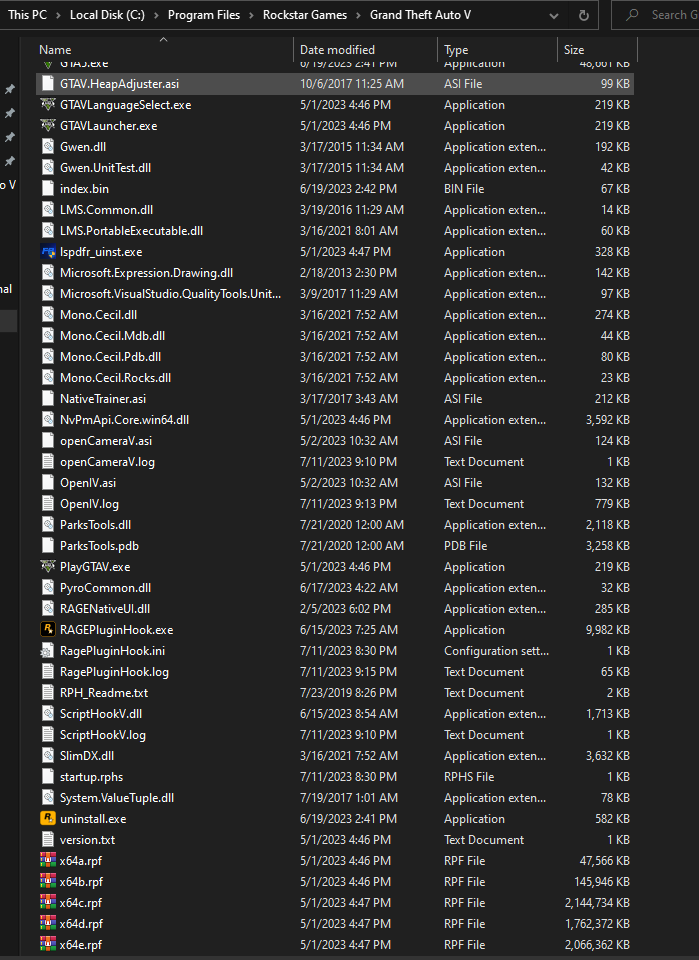Click the search magnifier icon
This screenshot has height=960, width=699.
pos(632,15)
